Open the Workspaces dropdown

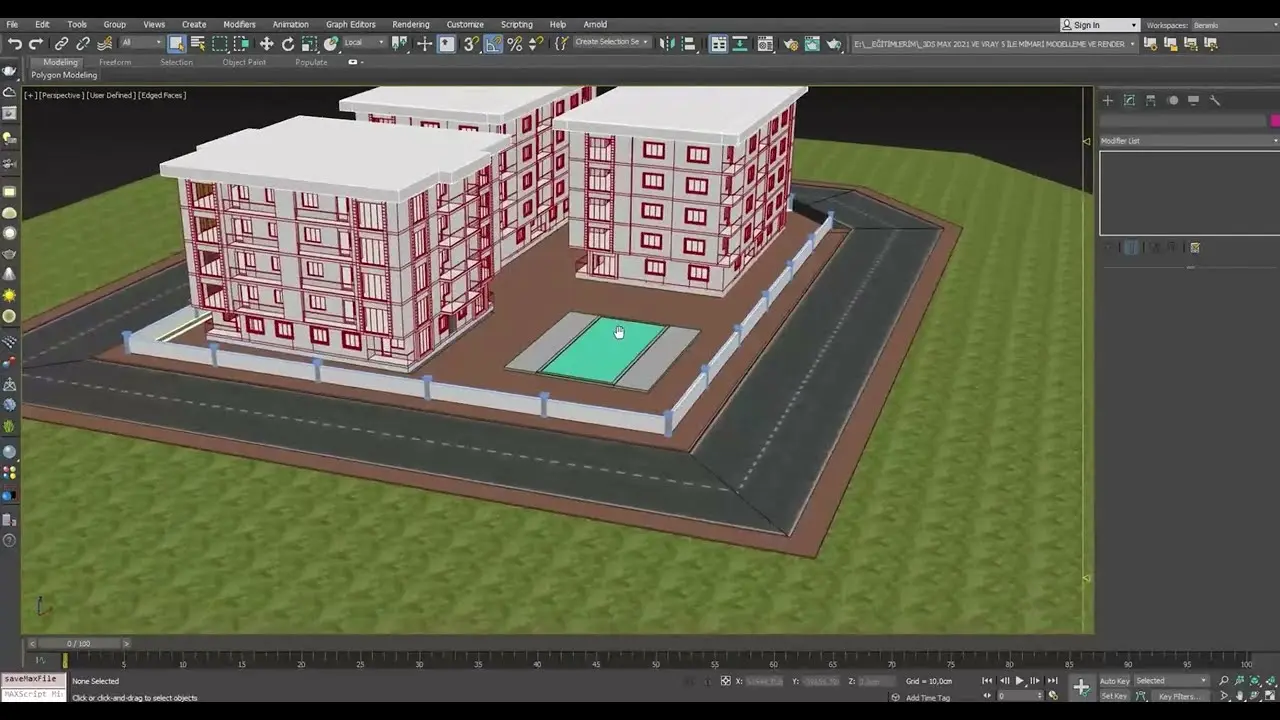(x=1236, y=25)
